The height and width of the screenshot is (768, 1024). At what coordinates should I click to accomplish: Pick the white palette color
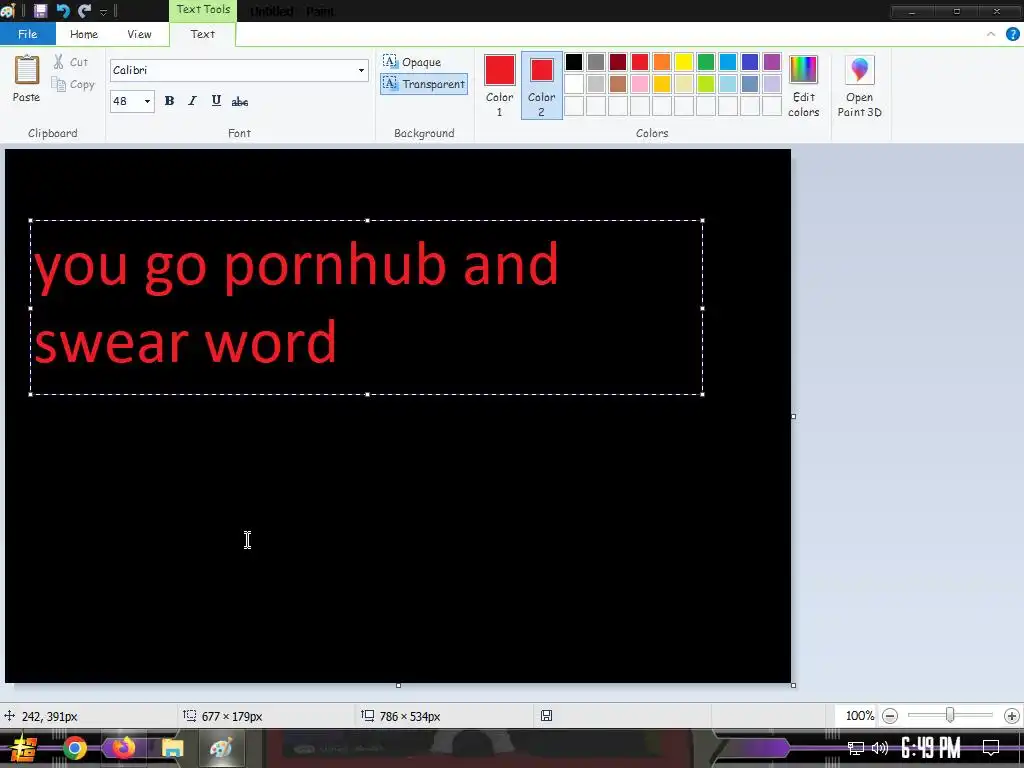pos(574,84)
